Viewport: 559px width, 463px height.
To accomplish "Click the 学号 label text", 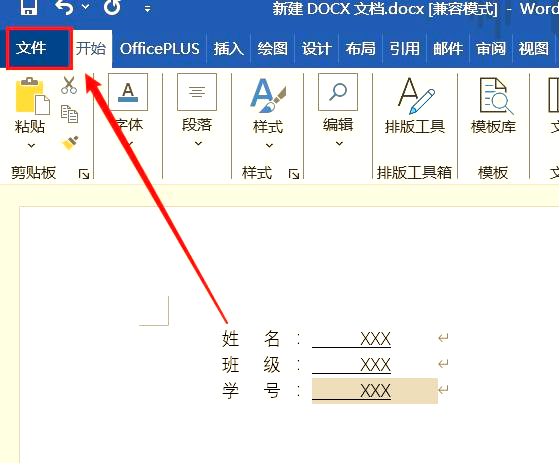I will point(251,391).
